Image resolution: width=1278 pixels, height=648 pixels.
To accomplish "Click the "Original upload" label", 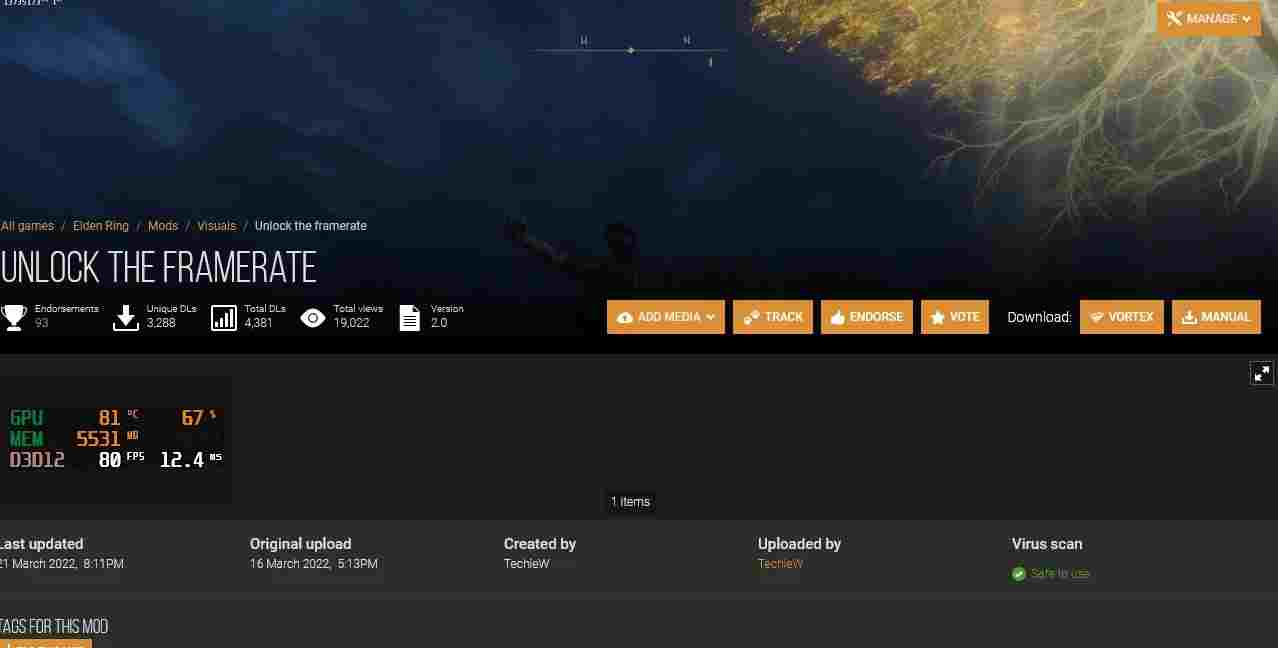I will 301,544.
